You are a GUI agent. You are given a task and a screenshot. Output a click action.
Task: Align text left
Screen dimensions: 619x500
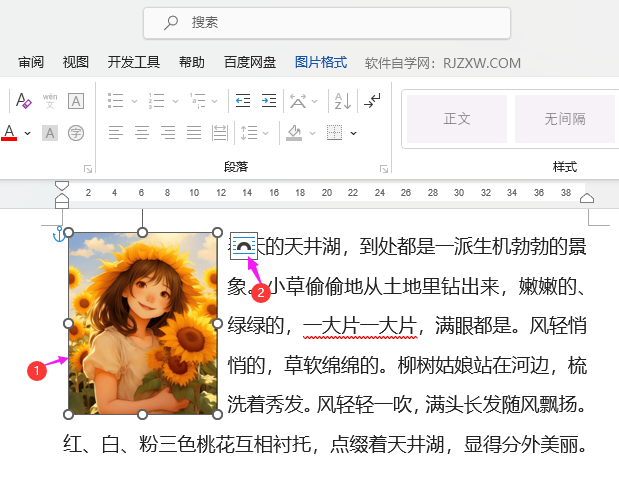coord(116,133)
